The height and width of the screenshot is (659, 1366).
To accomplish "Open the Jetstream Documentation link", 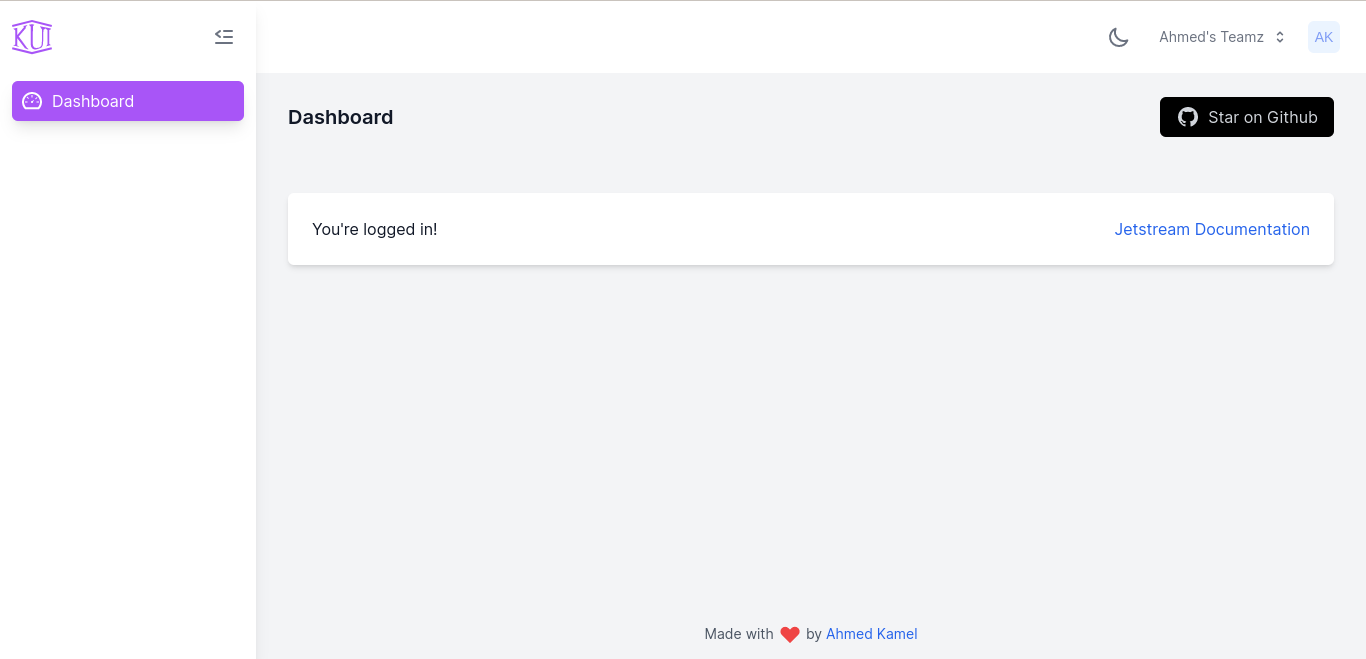I will (x=1212, y=229).
